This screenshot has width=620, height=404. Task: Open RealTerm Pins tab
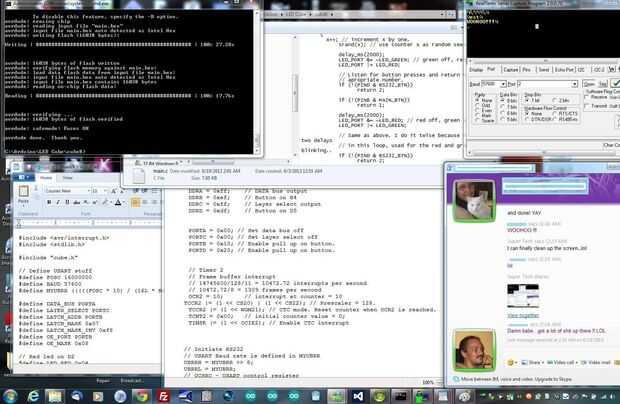coord(526,70)
